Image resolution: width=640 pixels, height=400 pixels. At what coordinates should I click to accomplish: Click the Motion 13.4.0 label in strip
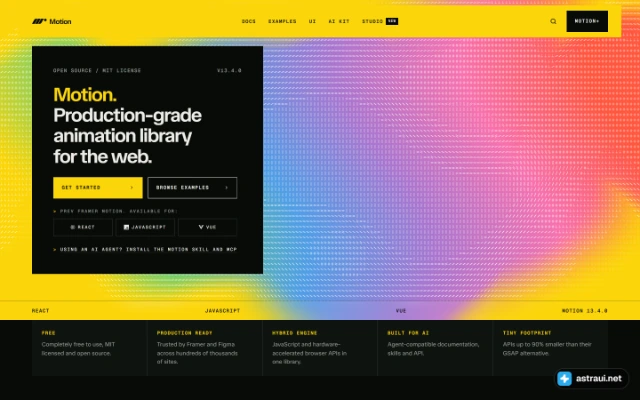584,311
